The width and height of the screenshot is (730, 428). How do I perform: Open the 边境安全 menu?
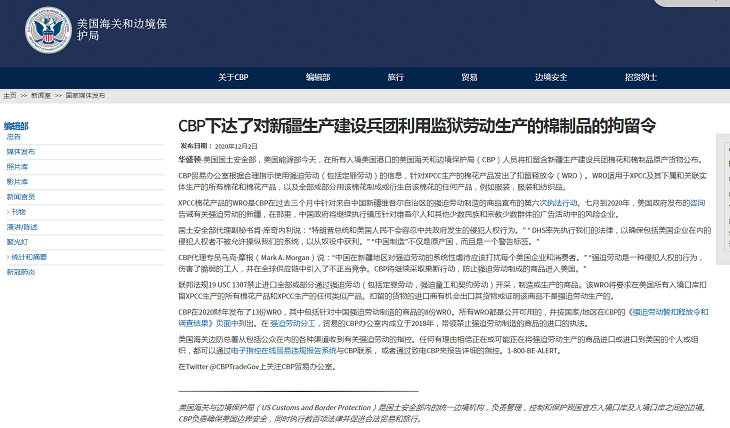coord(551,77)
